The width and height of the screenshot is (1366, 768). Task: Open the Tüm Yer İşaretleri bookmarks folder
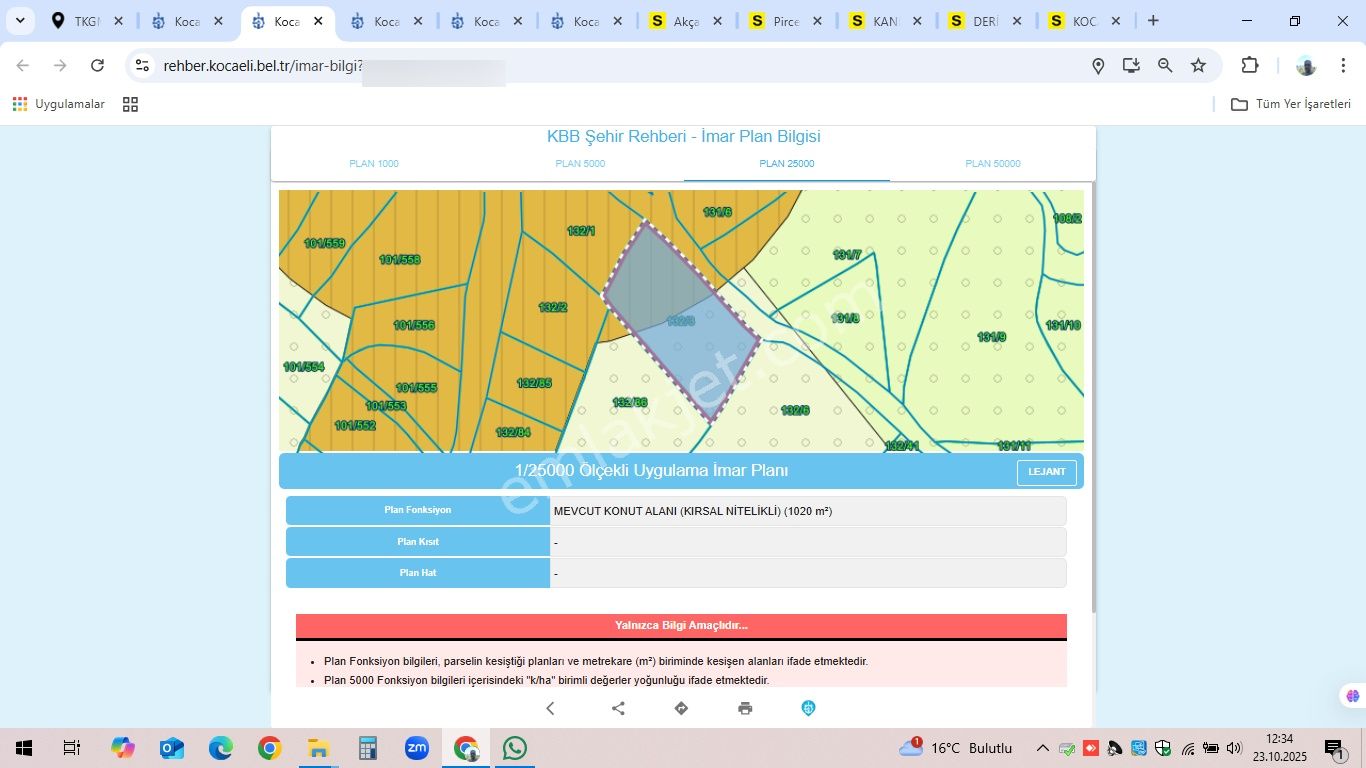pyautogui.click(x=1291, y=104)
